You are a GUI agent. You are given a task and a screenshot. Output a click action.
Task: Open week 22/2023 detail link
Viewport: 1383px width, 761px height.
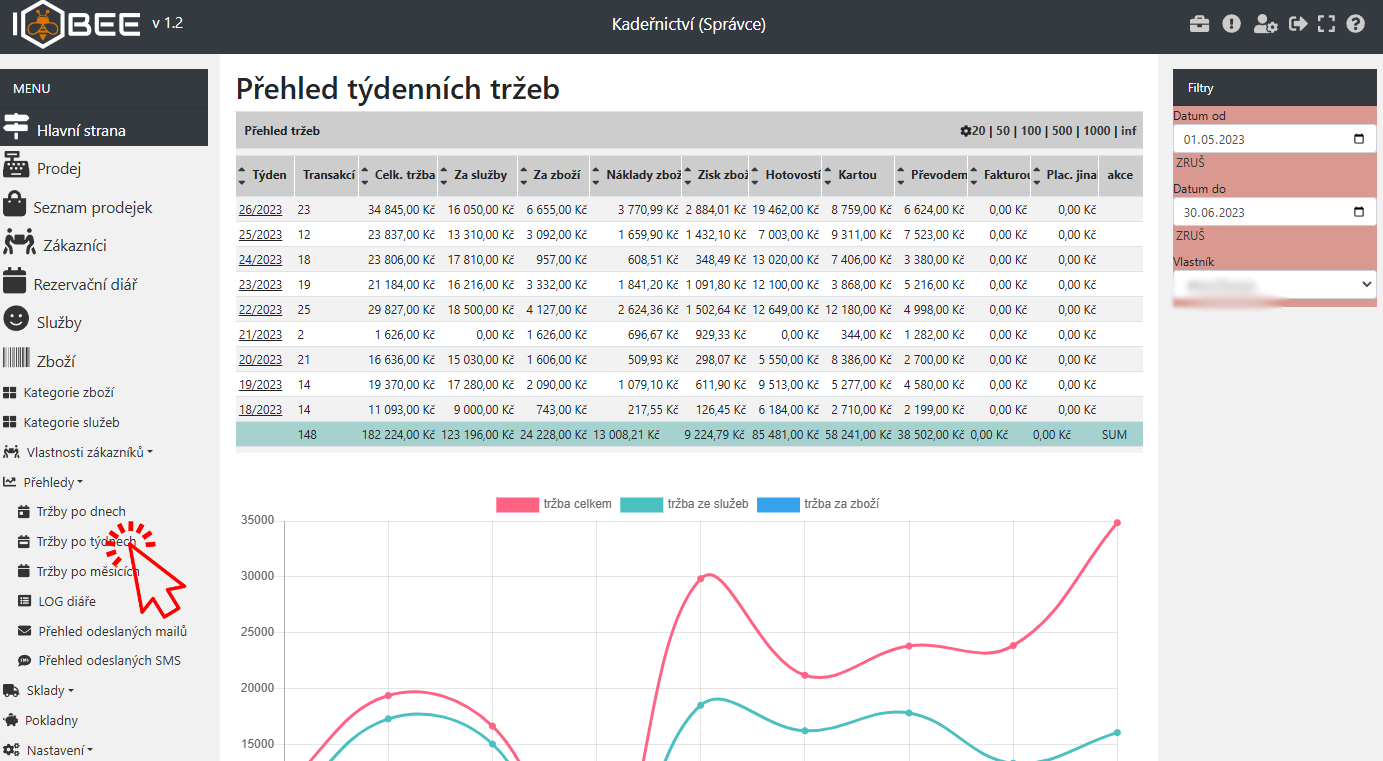pyautogui.click(x=260, y=310)
